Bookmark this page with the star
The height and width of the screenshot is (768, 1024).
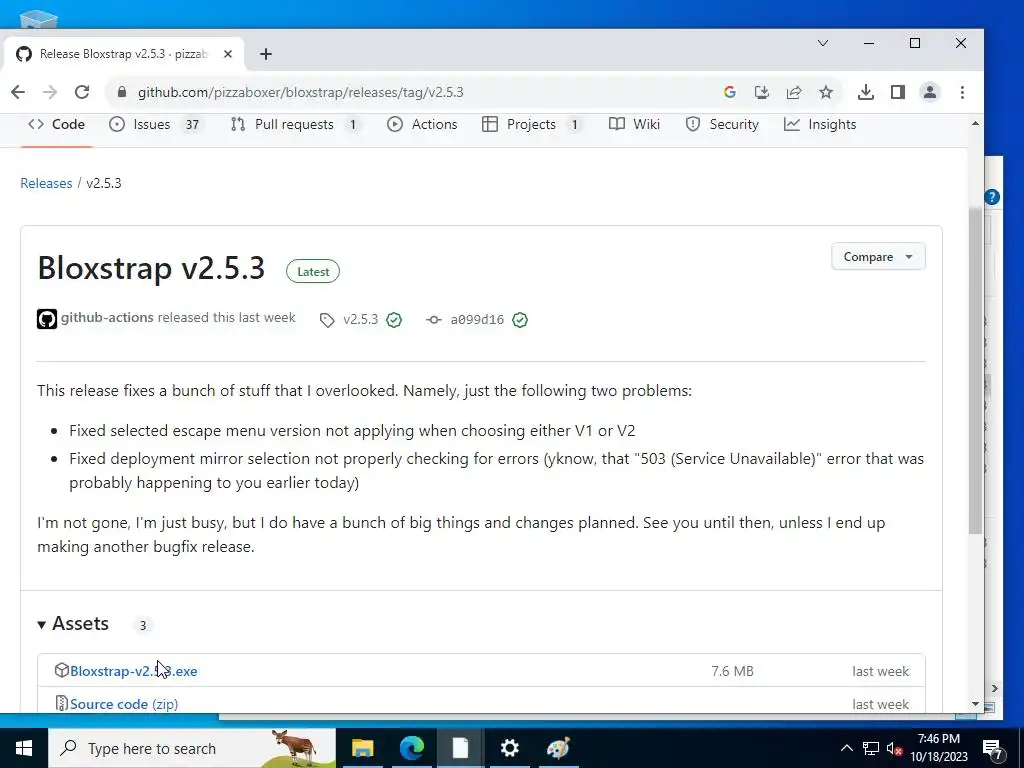[826, 92]
